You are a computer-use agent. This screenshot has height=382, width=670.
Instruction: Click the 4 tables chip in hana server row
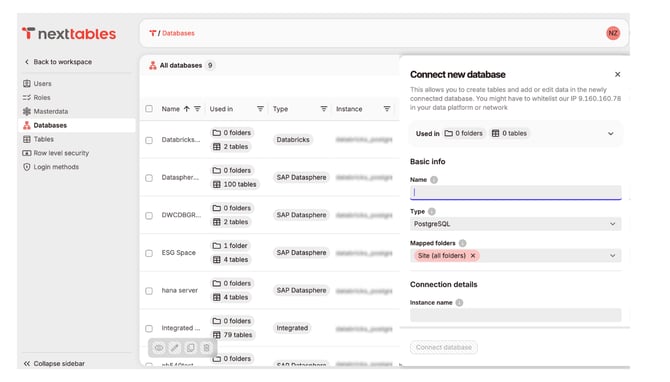(x=230, y=297)
